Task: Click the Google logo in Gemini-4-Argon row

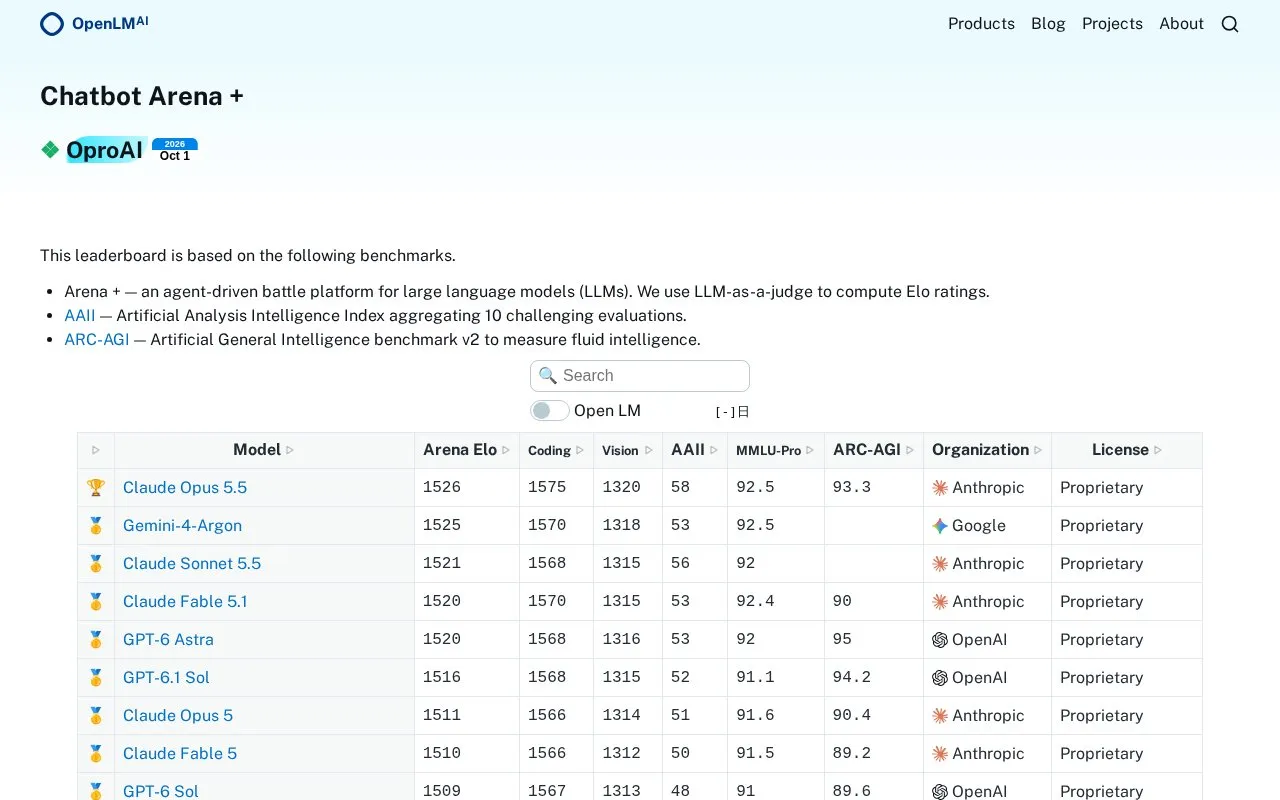Action: (940, 526)
